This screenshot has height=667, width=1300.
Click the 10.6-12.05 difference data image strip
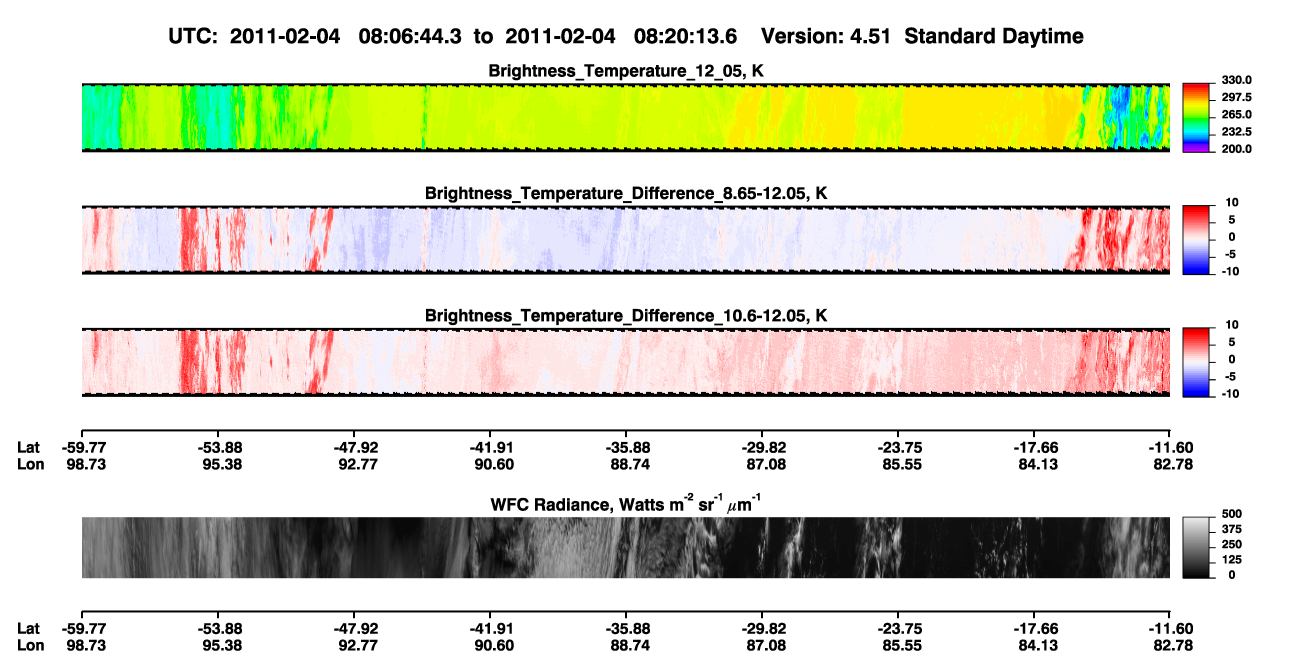pos(625,362)
